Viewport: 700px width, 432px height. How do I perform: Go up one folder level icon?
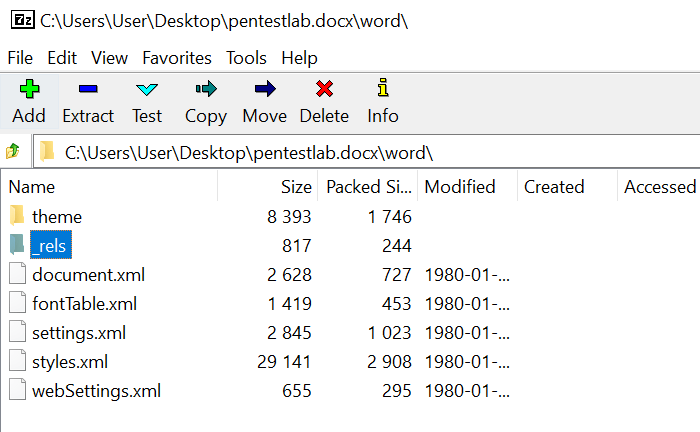click(13, 151)
